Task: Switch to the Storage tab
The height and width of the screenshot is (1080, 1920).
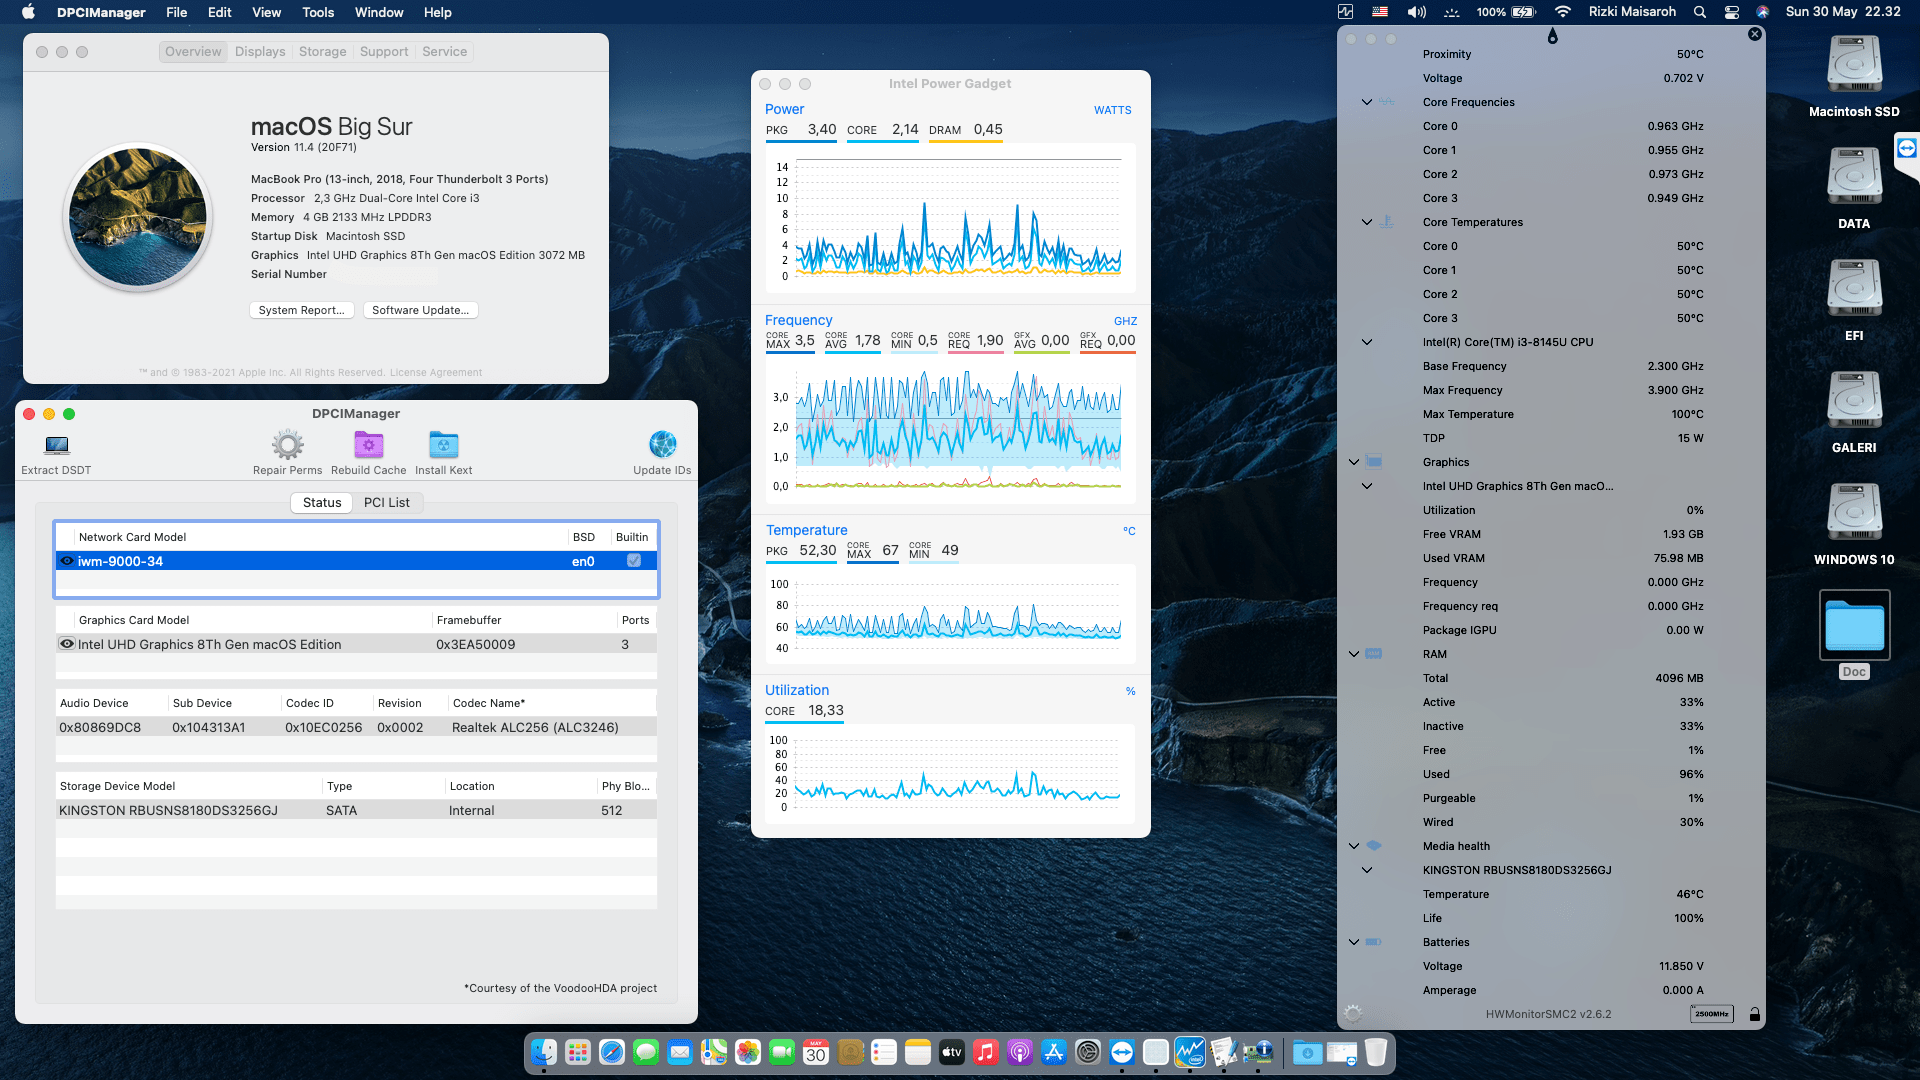Action: click(322, 52)
